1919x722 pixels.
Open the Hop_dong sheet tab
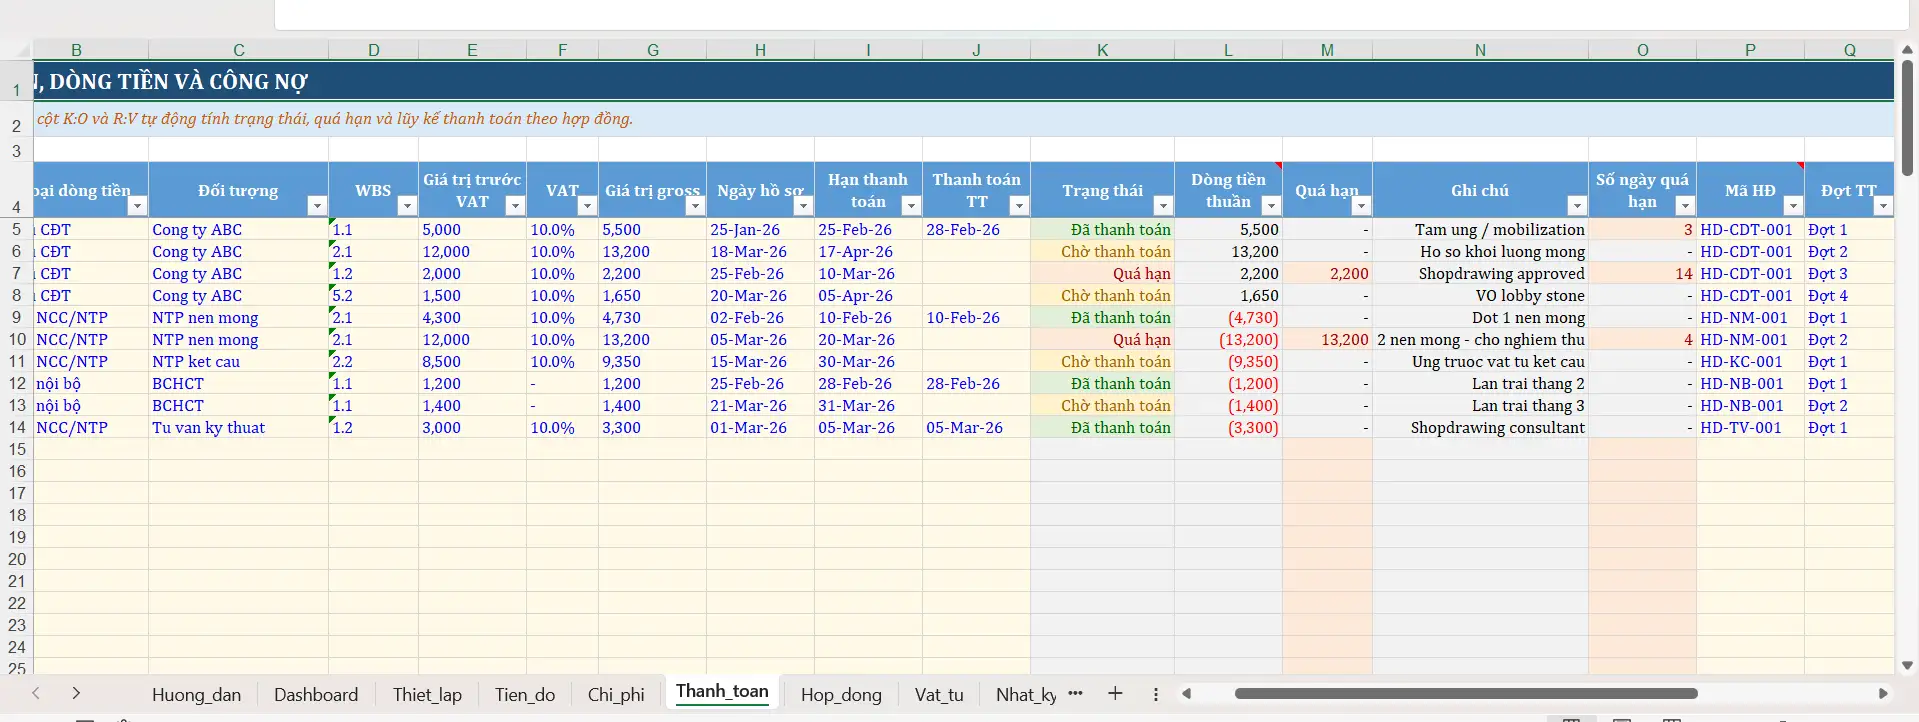point(841,695)
